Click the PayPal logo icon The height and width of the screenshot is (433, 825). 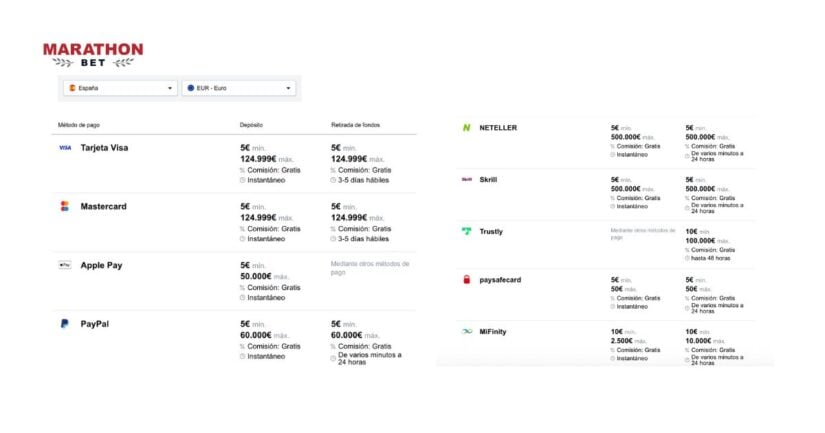[x=65, y=324]
